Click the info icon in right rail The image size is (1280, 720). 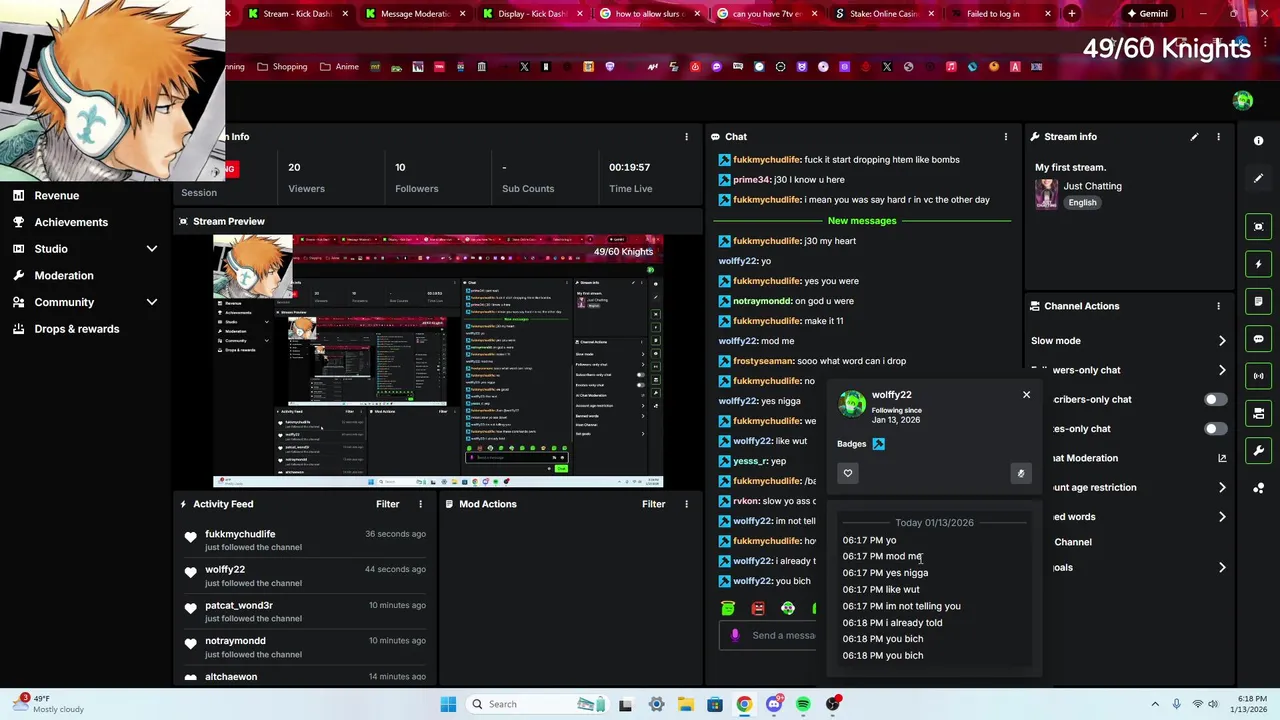(x=1258, y=141)
